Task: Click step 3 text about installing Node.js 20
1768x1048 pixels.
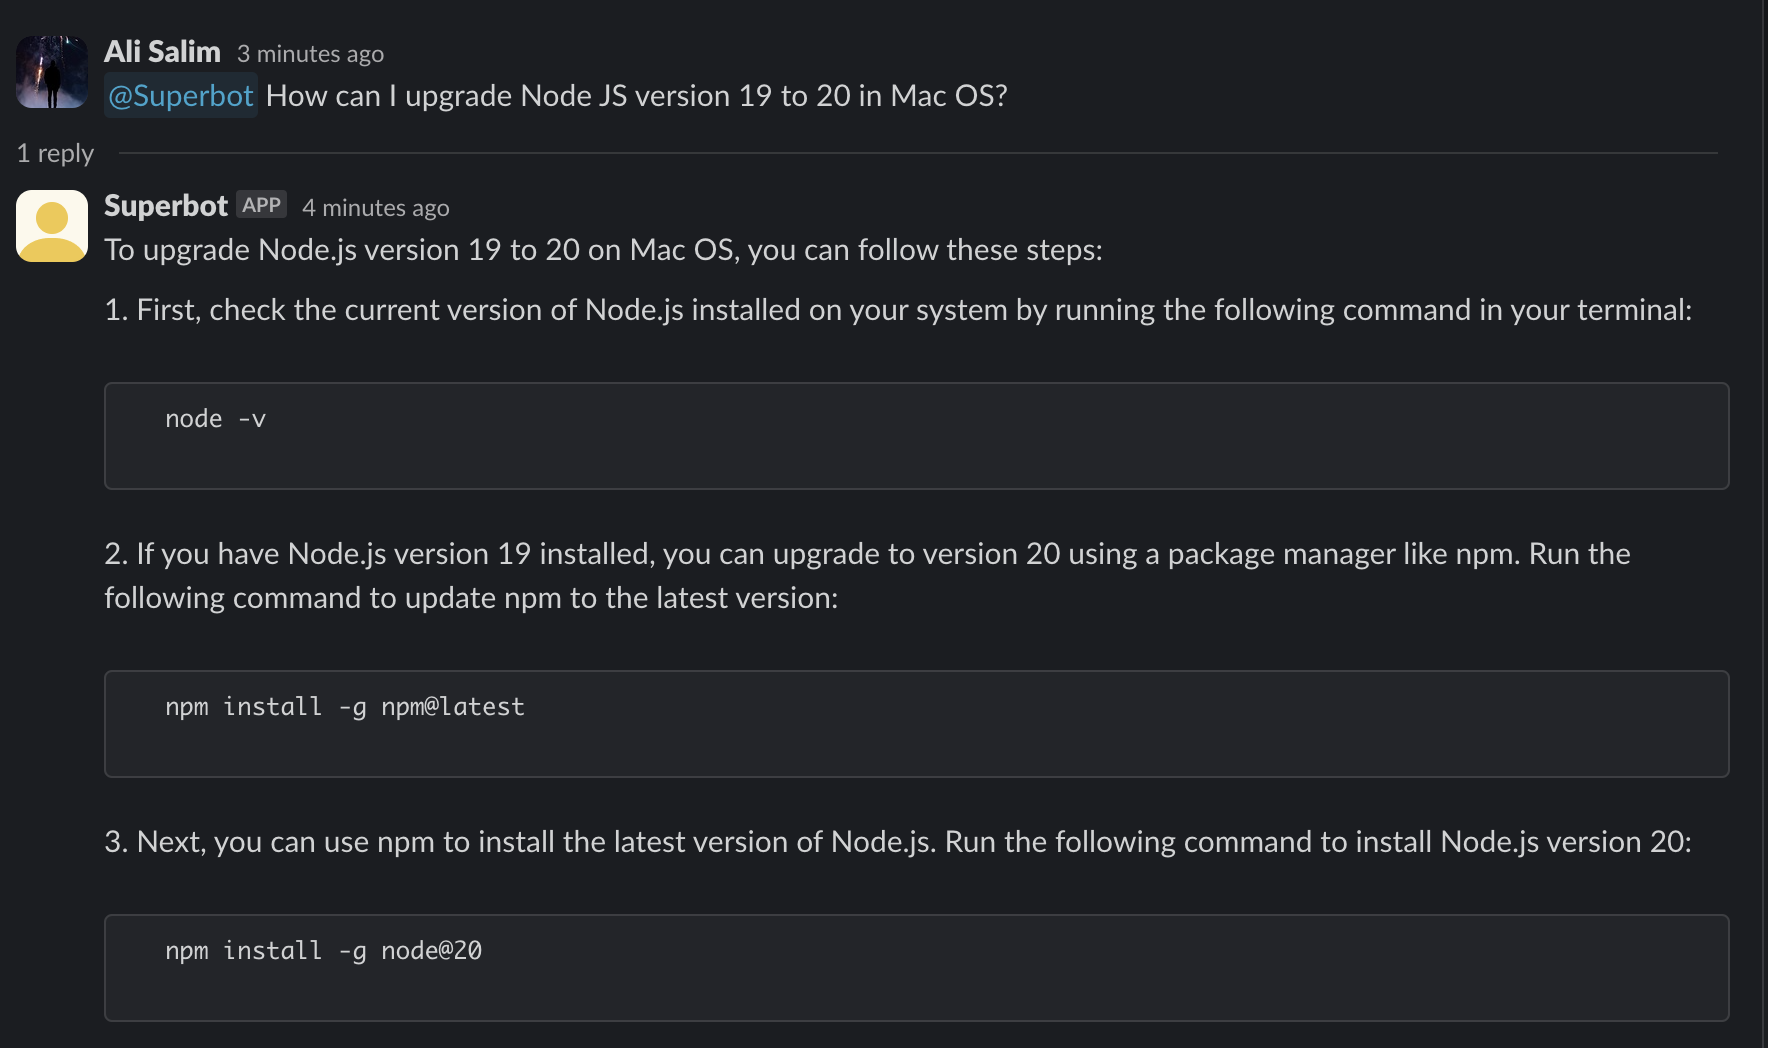Action: tap(897, 842)
